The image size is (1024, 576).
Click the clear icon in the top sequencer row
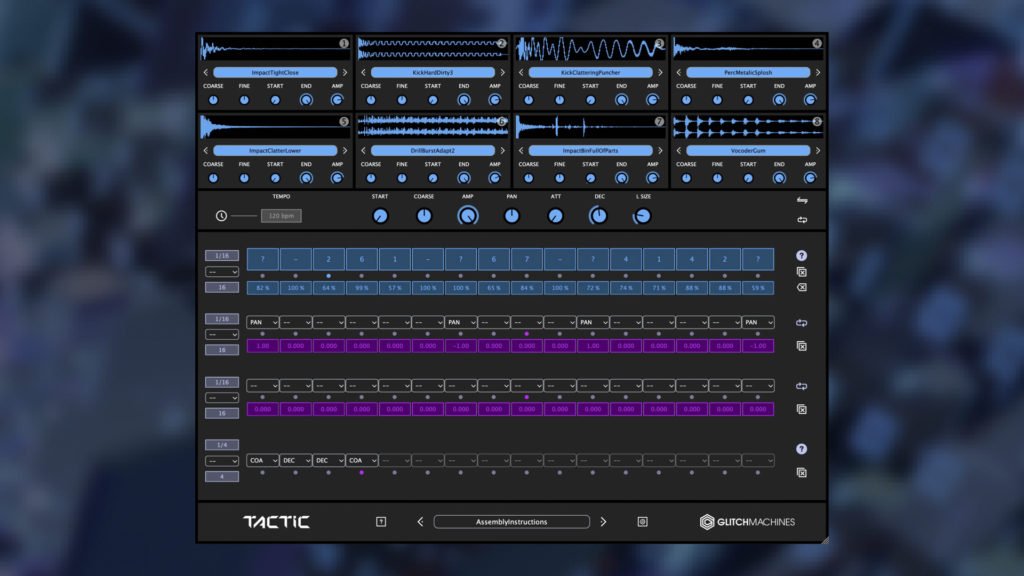(801, 288)
